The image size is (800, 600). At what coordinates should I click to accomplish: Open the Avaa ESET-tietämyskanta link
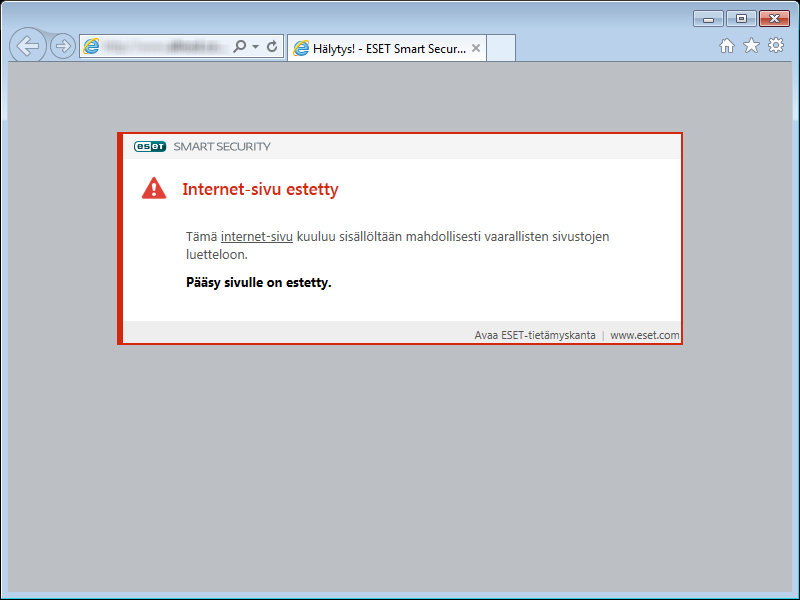click(535, 335)
